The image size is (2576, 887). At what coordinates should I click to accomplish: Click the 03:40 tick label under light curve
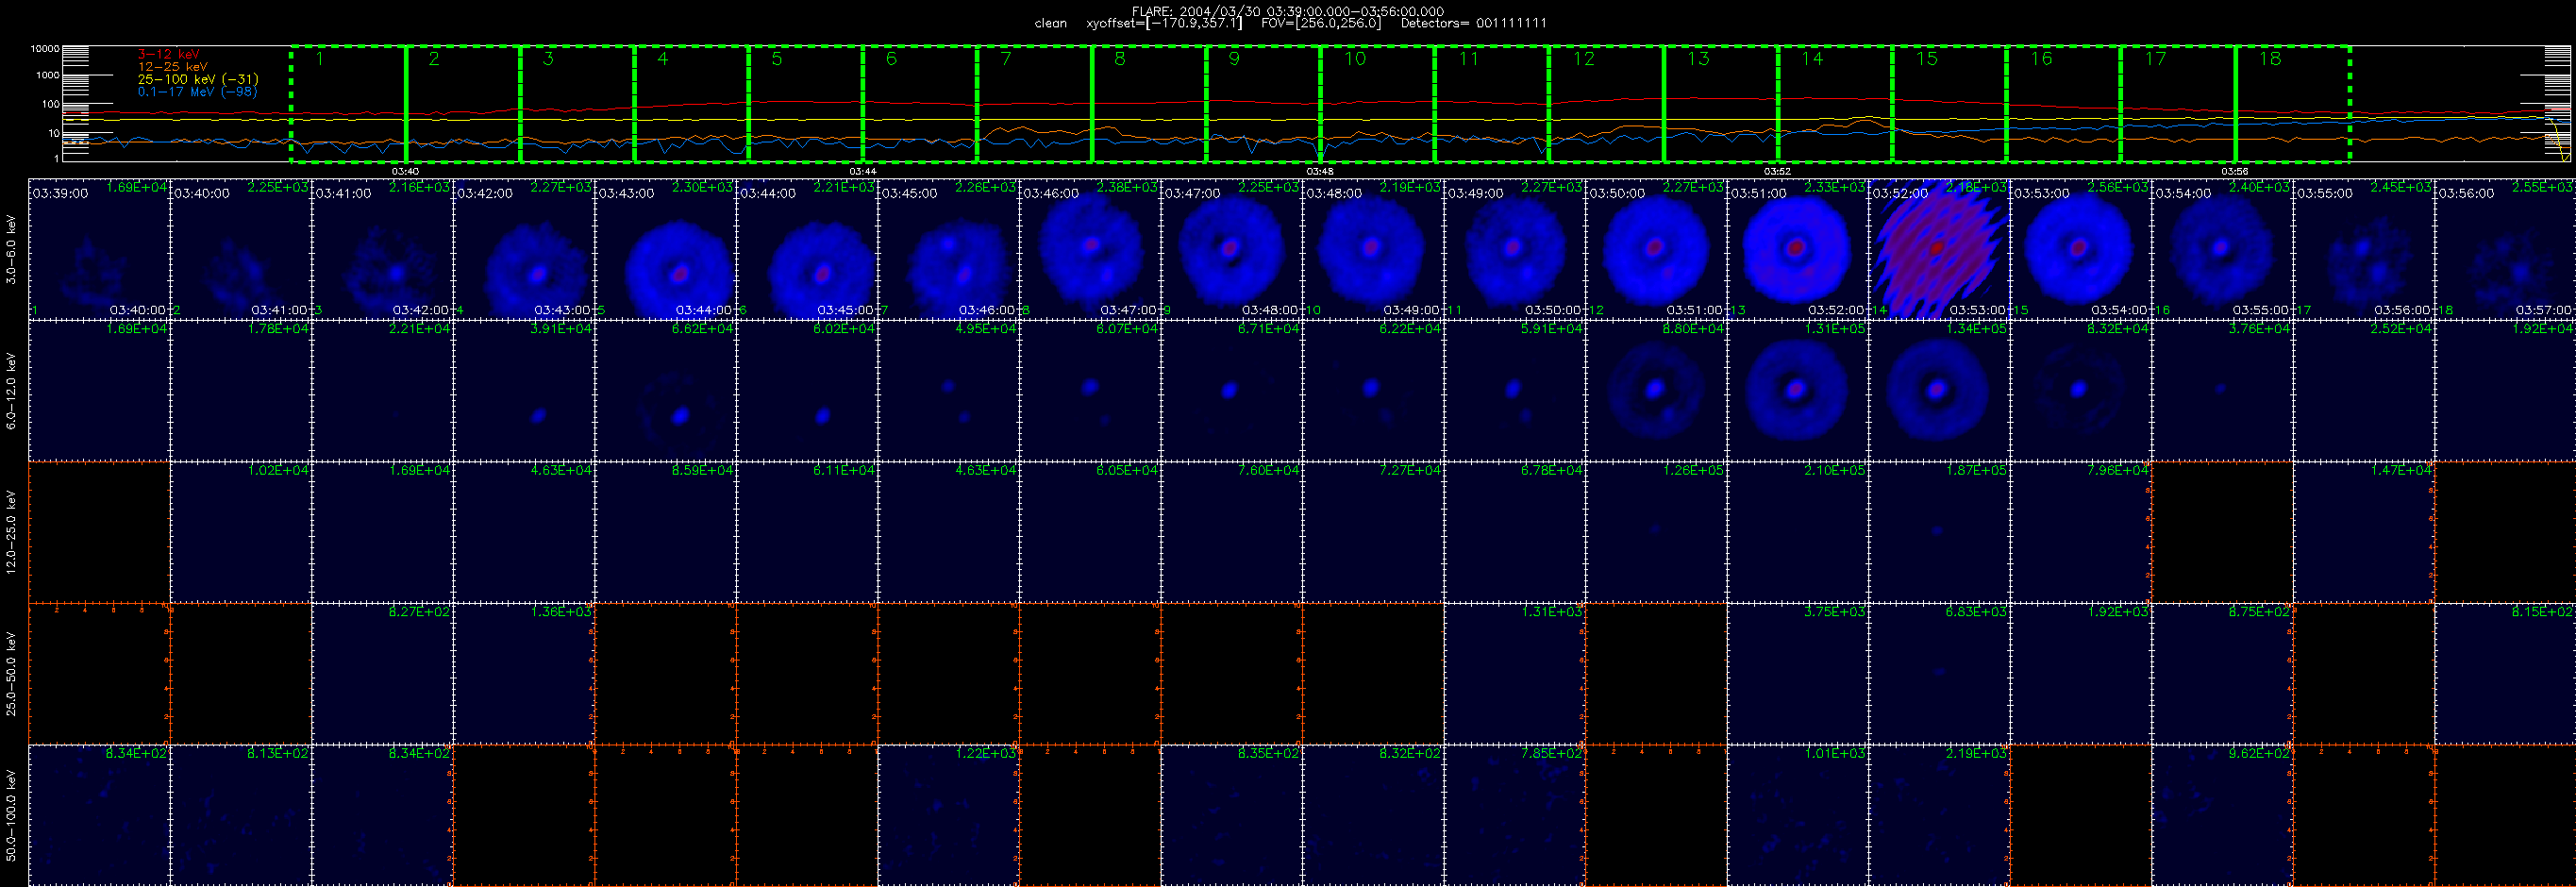[405, 171]
